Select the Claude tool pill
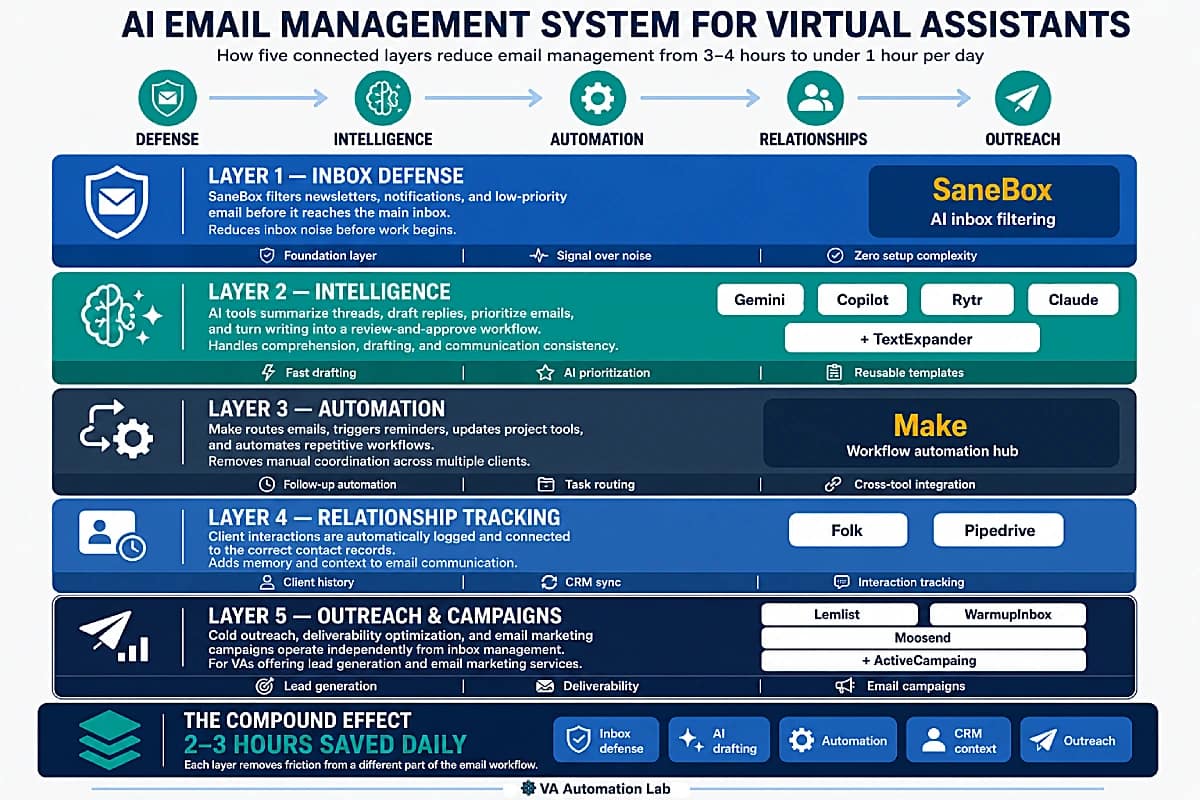 coord(1073,299)
